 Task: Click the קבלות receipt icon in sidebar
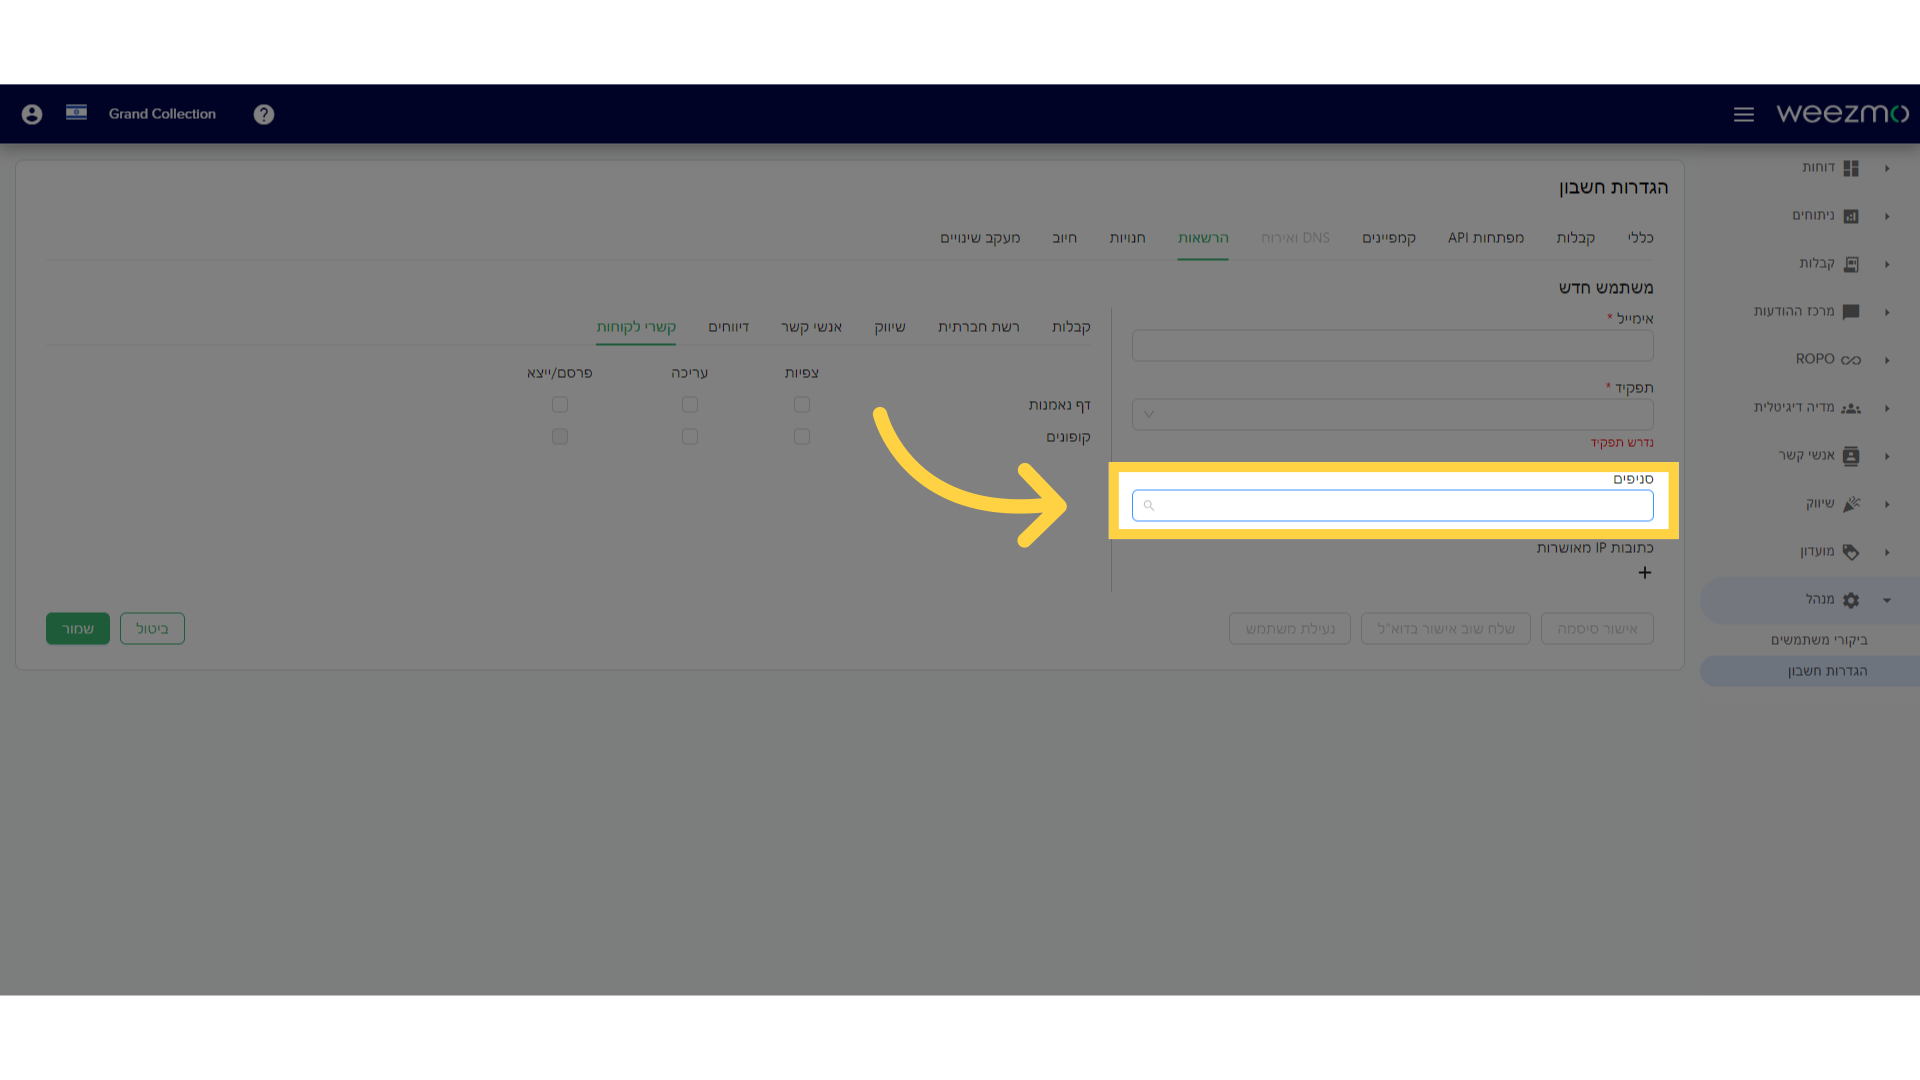click(1851, 264)
